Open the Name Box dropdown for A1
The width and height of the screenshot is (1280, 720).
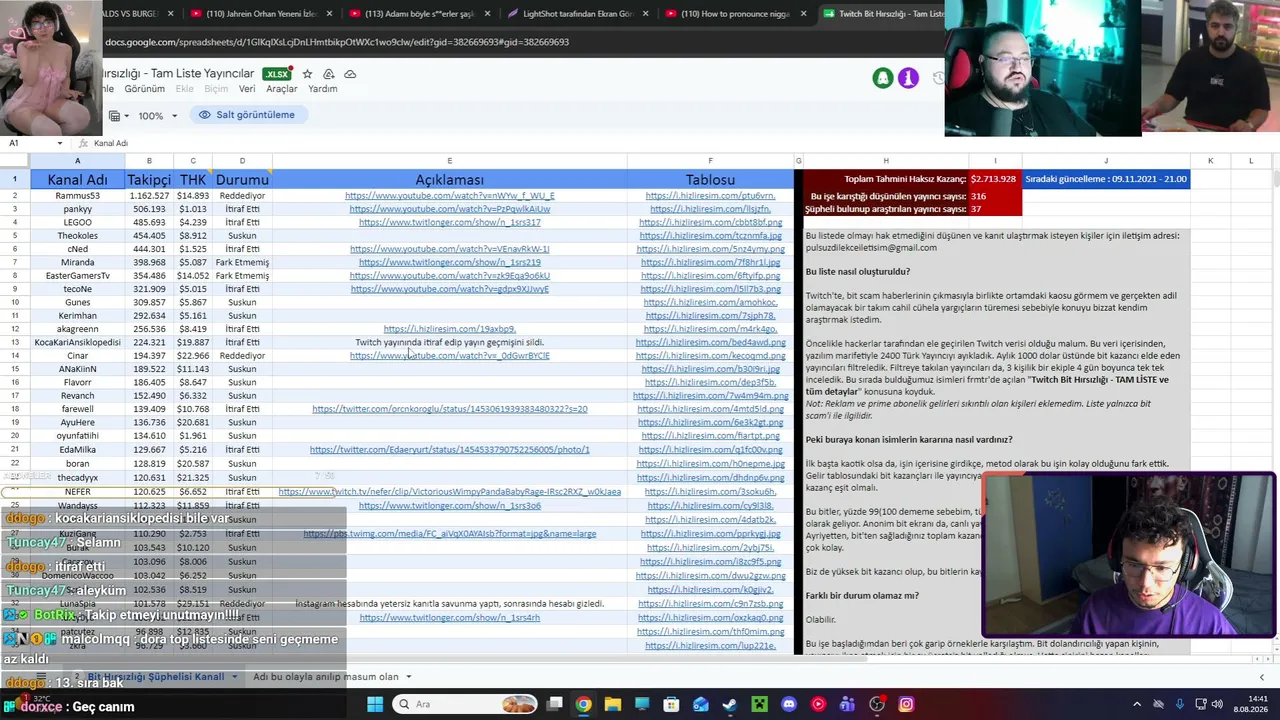tap(60, 143)
